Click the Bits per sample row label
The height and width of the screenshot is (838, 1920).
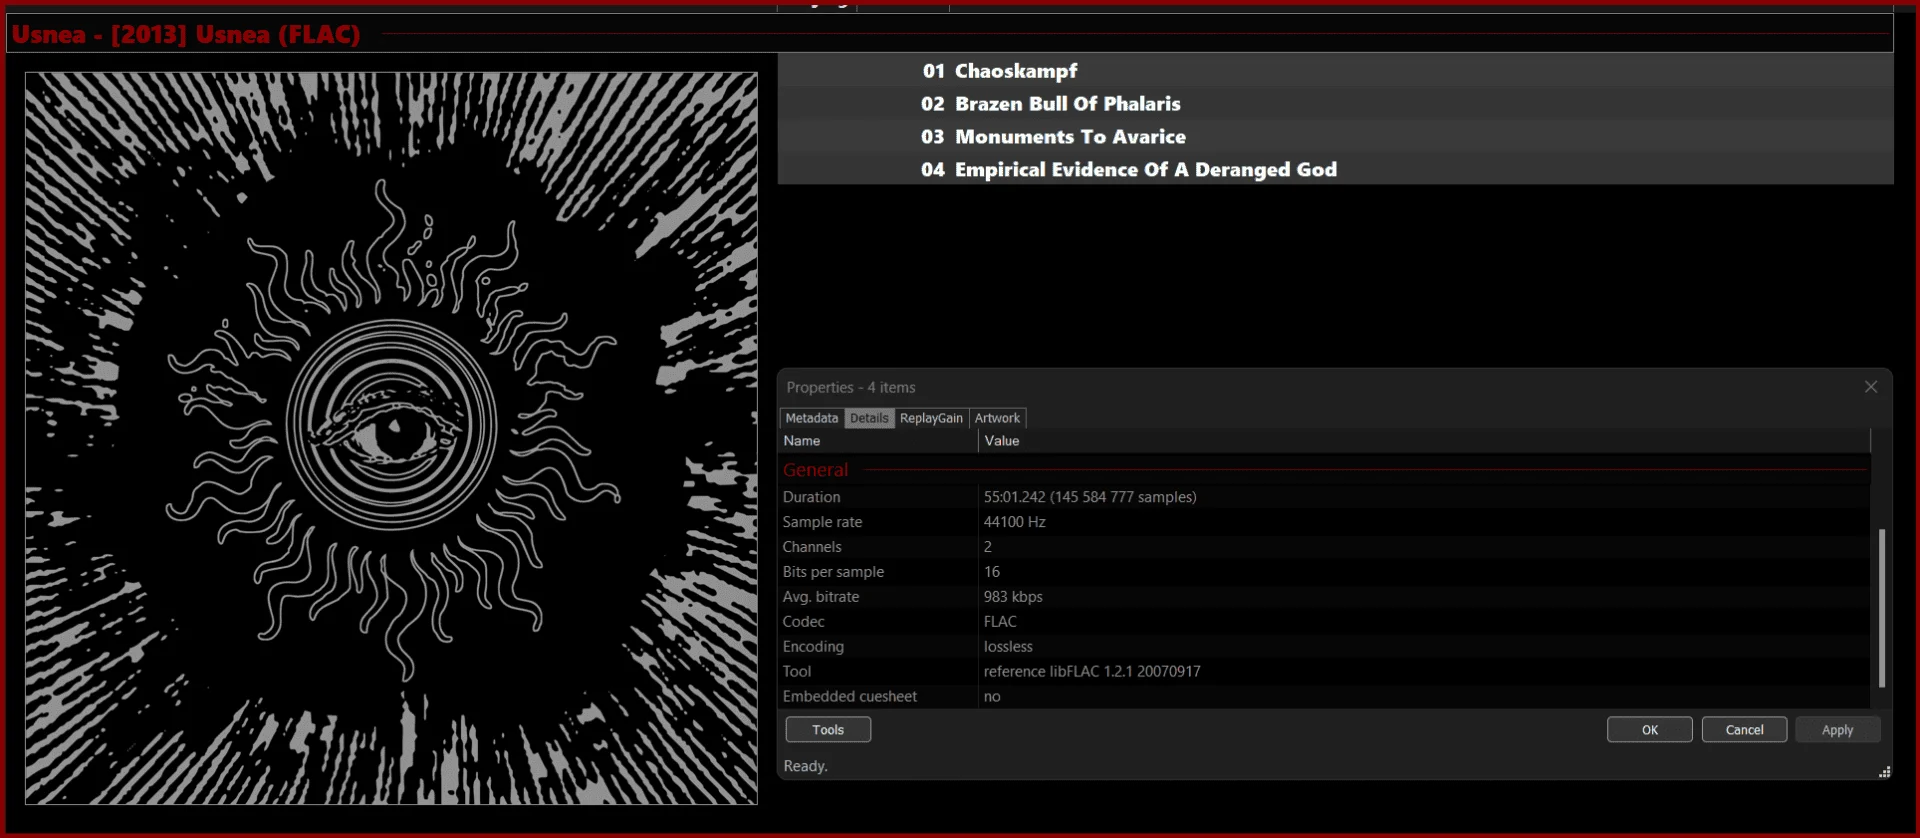(833, 572)
